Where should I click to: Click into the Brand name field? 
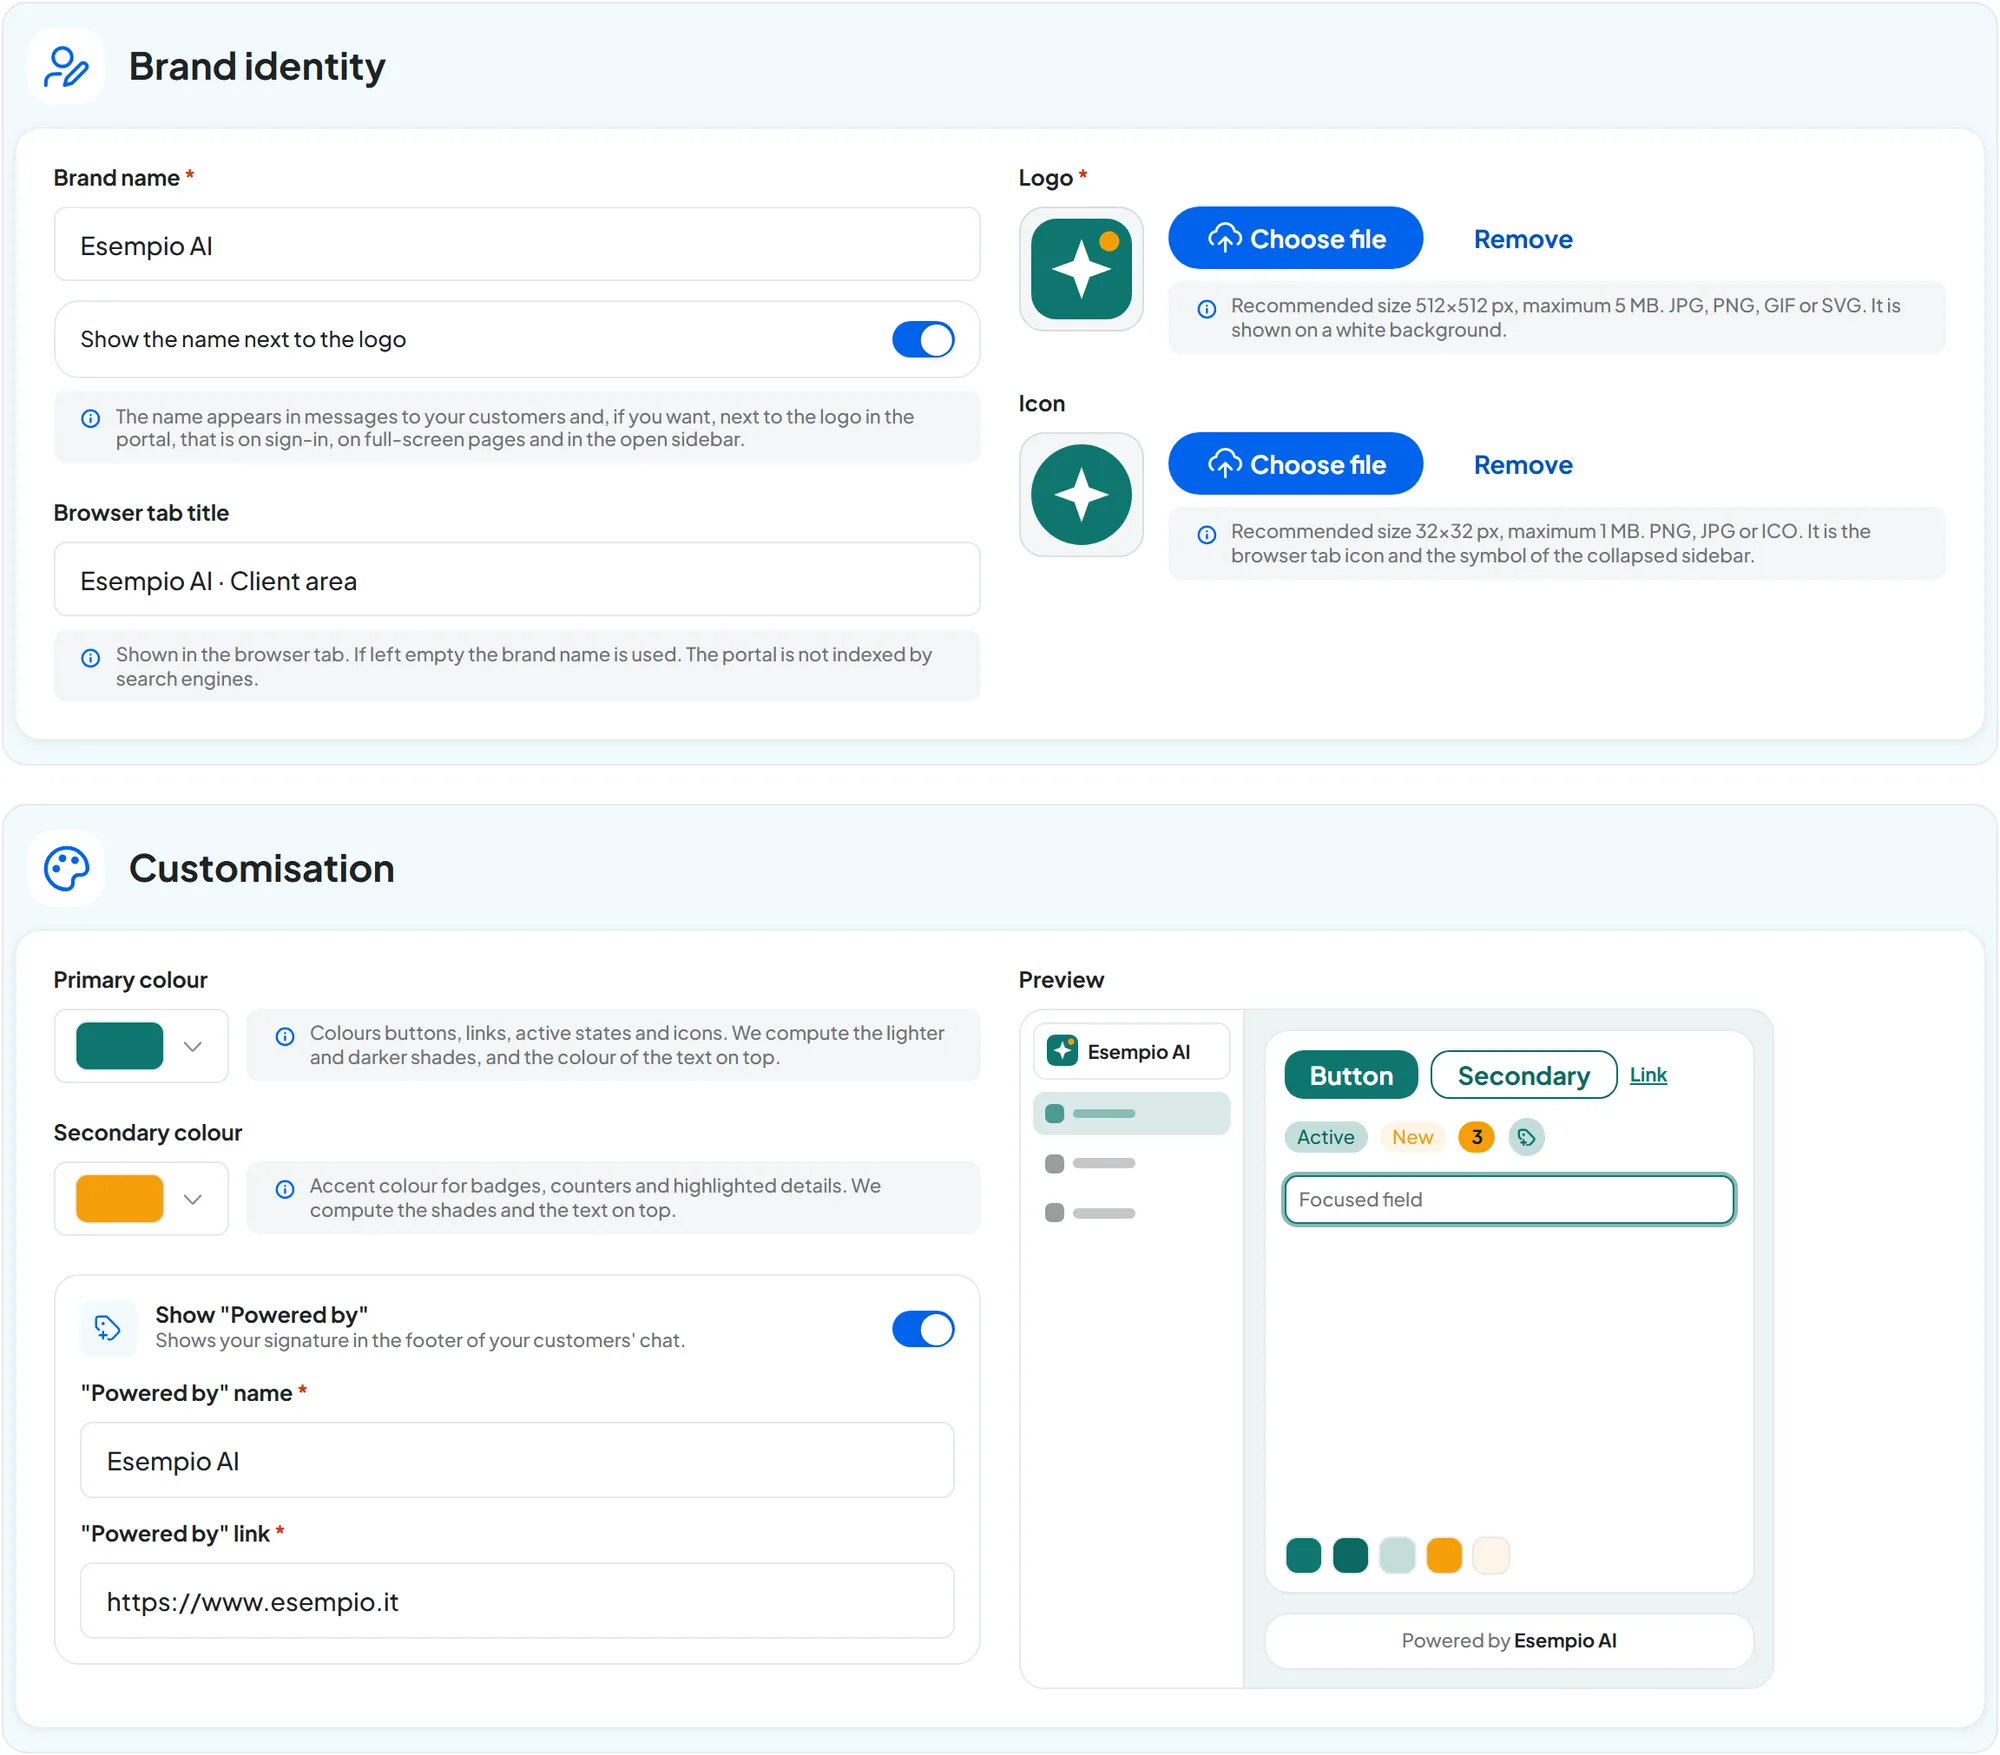[x=517, y=245]
